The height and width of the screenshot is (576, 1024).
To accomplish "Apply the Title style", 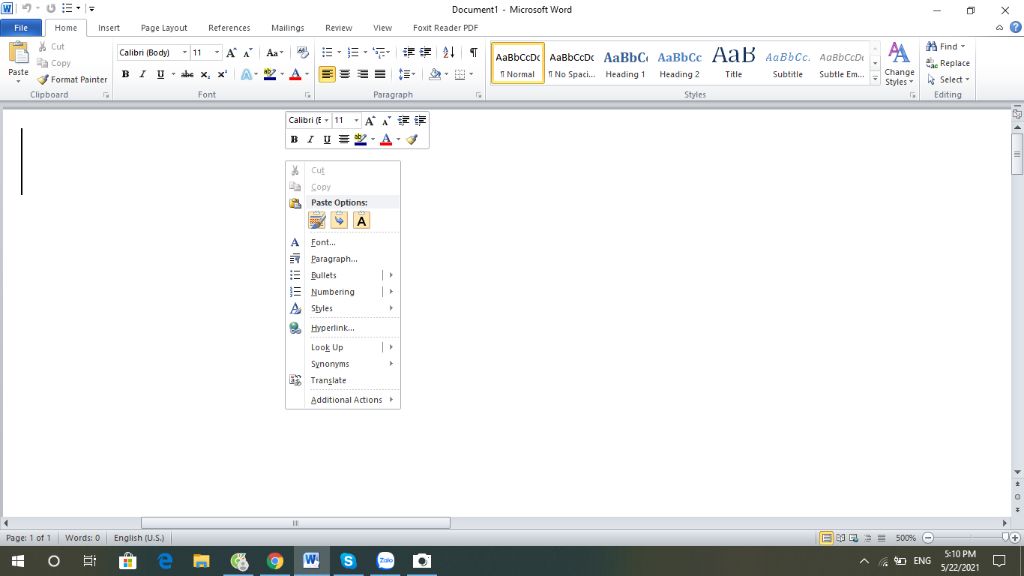I will [x=733, y=63].
